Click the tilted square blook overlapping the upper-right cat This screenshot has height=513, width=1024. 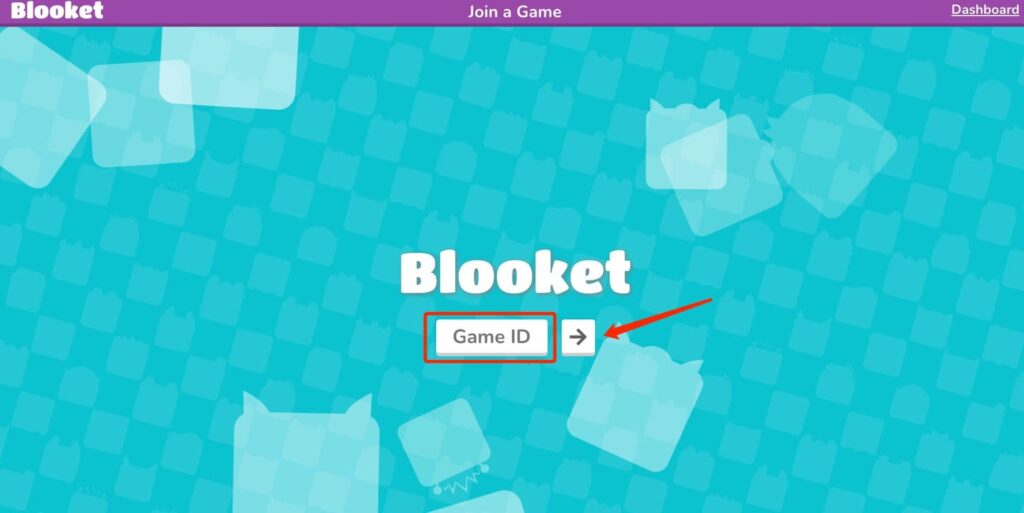coord(721,175)
